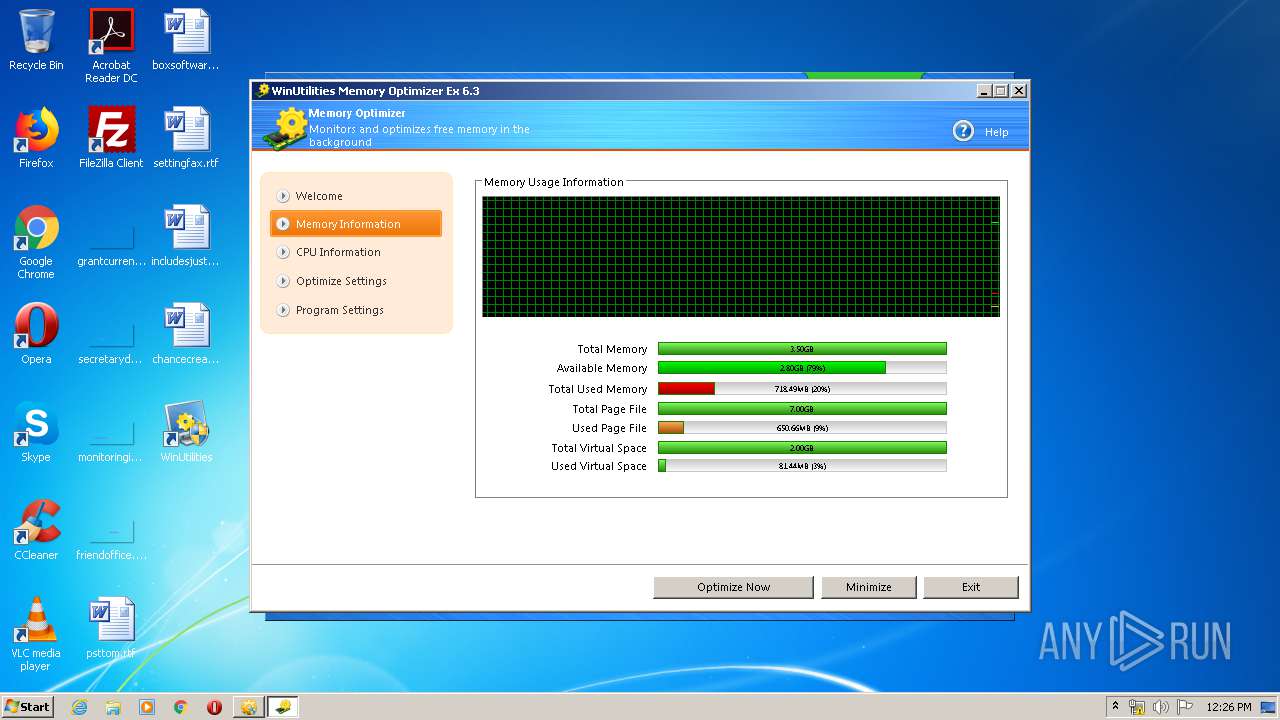This screenshot has height=720, width=1280.
Task: Launch Chrome from the taskbar
Action: click(x=181, y=707)
